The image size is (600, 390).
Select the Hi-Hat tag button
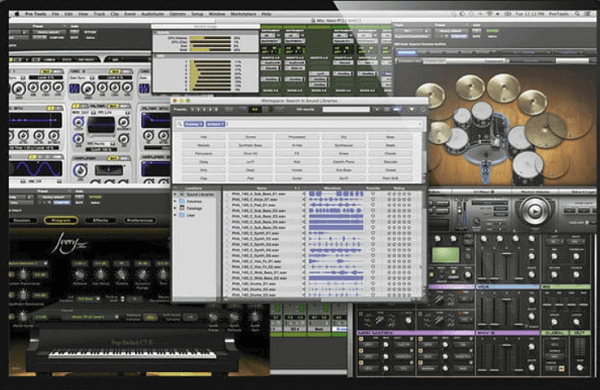coord(297,145)
